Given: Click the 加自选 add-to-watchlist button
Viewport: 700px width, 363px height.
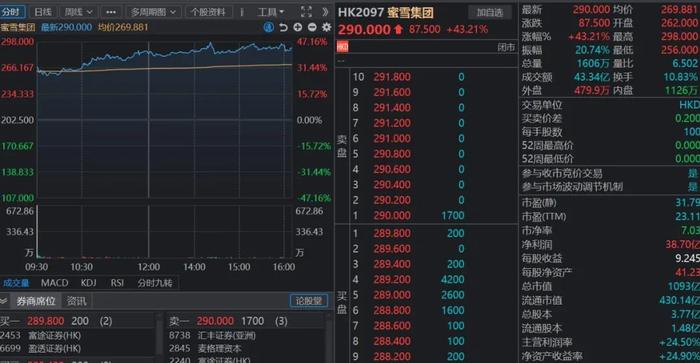Looking at the screenshot, I should pyautogui.click(x=490, y=13).
